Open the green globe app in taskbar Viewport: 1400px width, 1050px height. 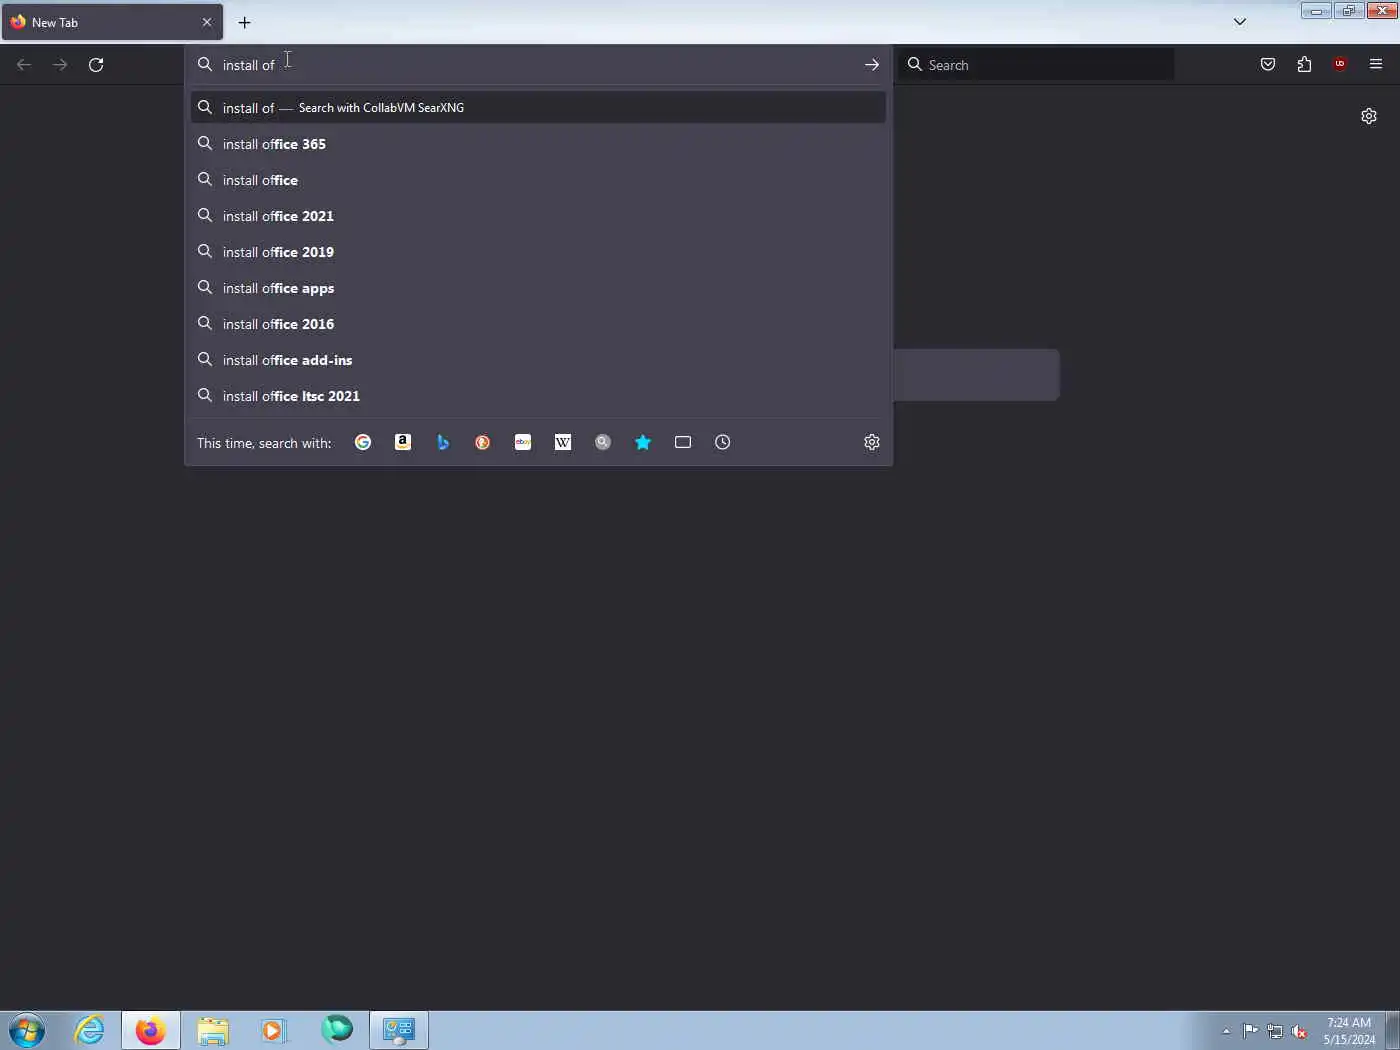[337, 1030]
